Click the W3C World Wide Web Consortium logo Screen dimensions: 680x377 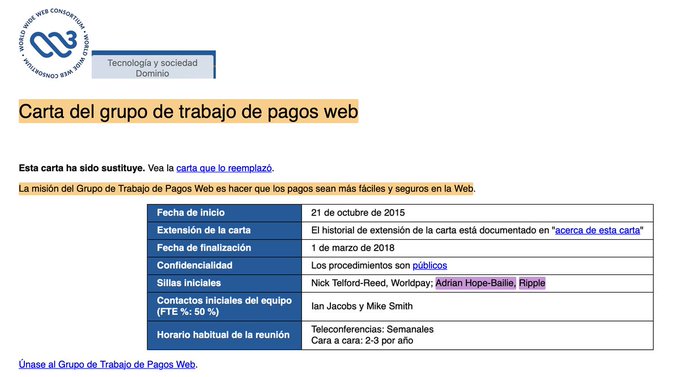point(54,43)
